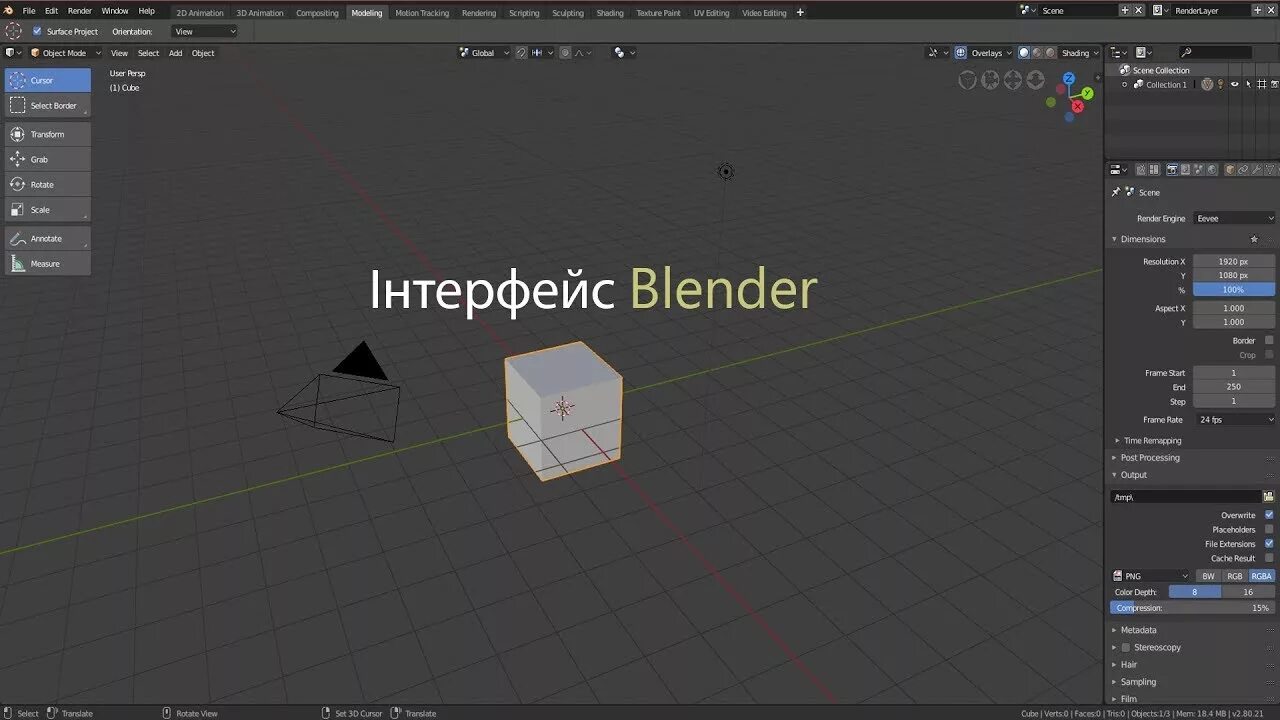Open the Render Engine Eevee dropdown
Screen dimensions: 1280x720
click(1235, 218)
